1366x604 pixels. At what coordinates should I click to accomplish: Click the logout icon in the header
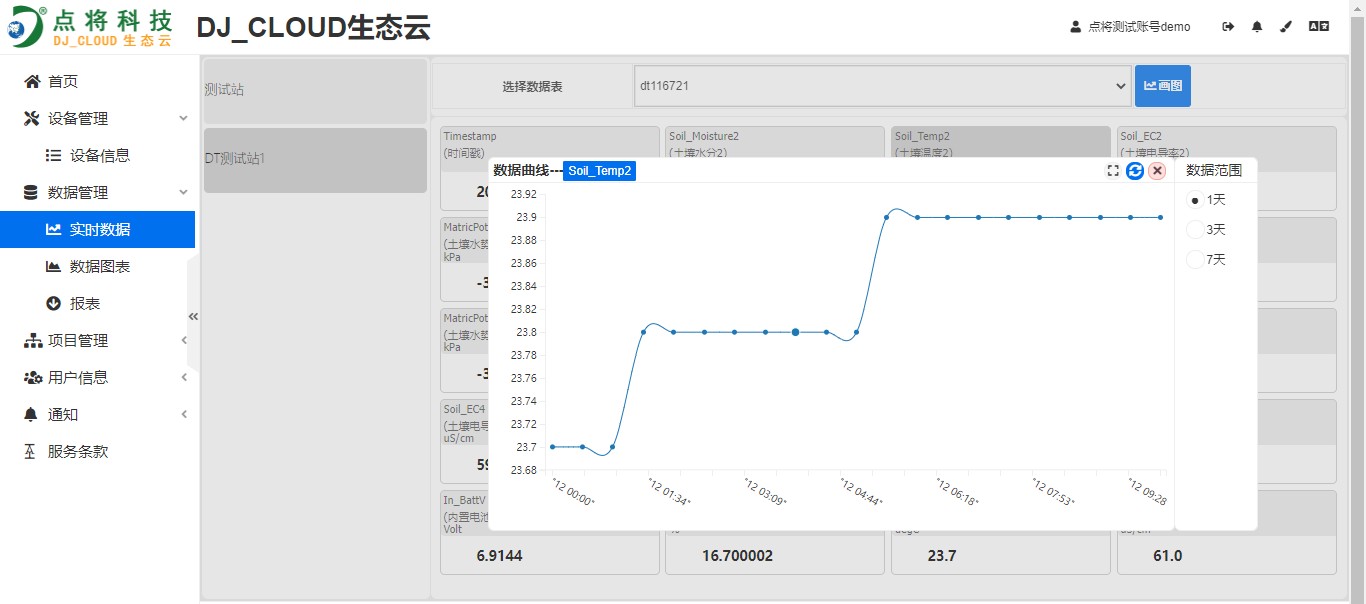(x=1227, y=26)
